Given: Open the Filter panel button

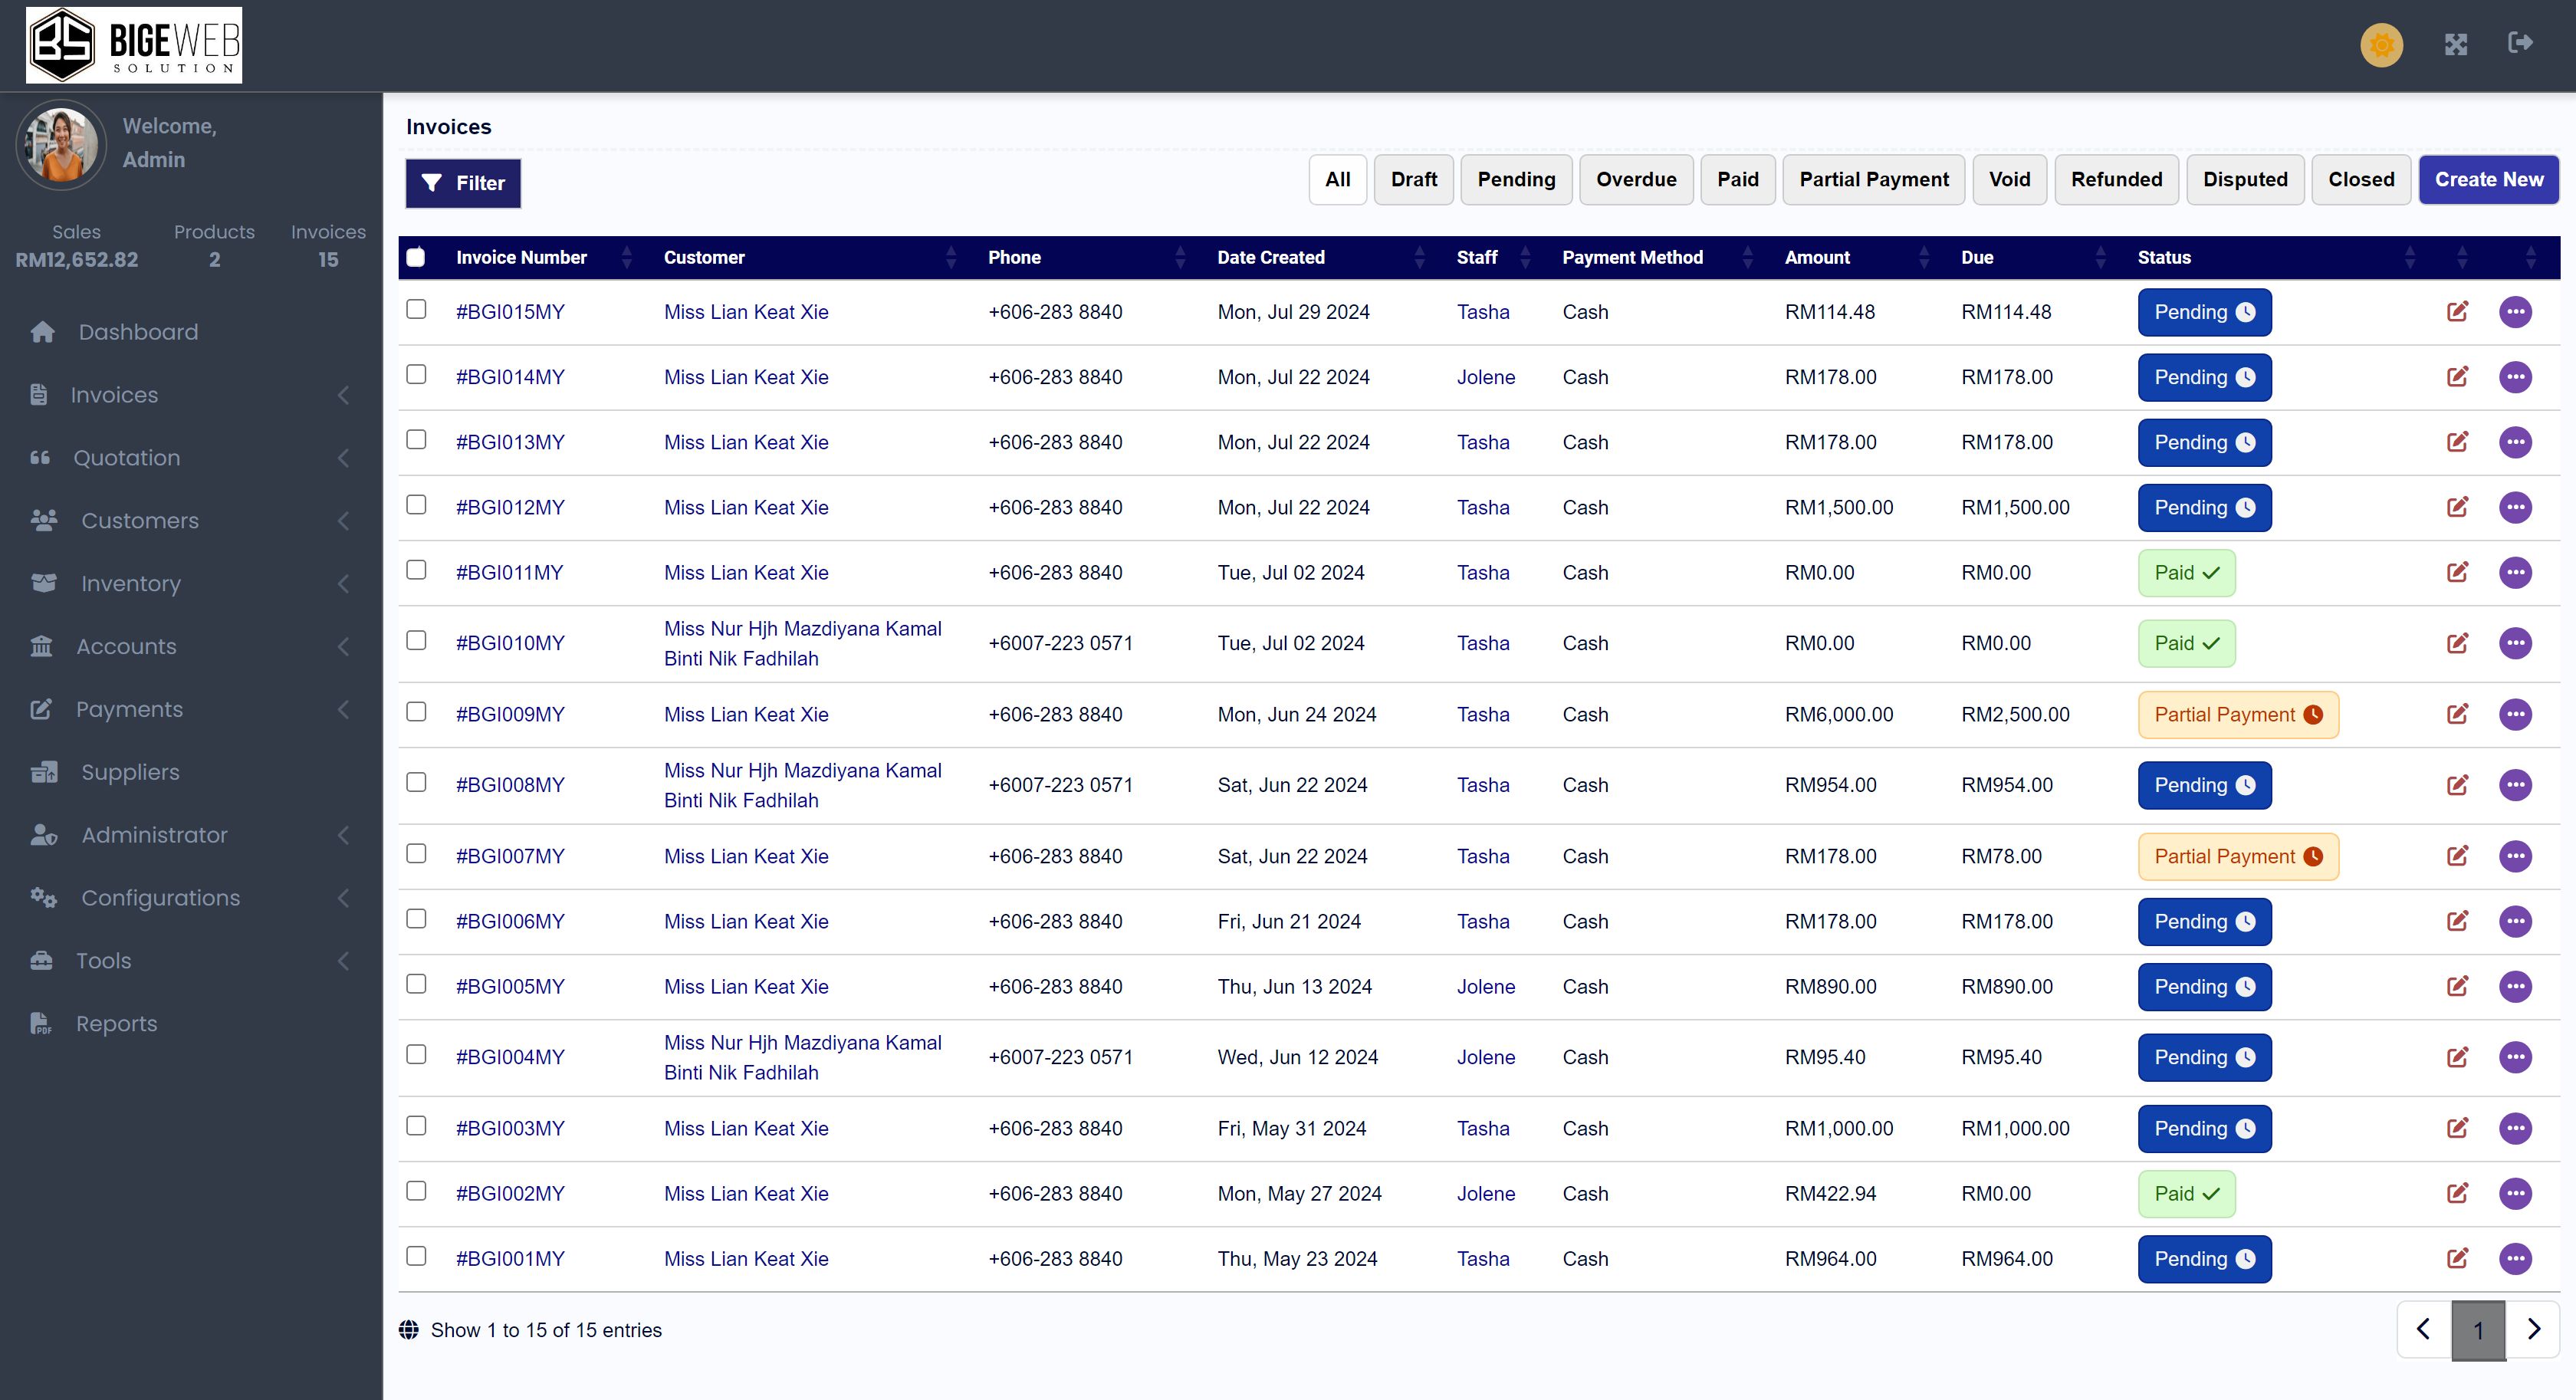Looking at the screenshot, I should pyautogui.click(x=463, y=183).
